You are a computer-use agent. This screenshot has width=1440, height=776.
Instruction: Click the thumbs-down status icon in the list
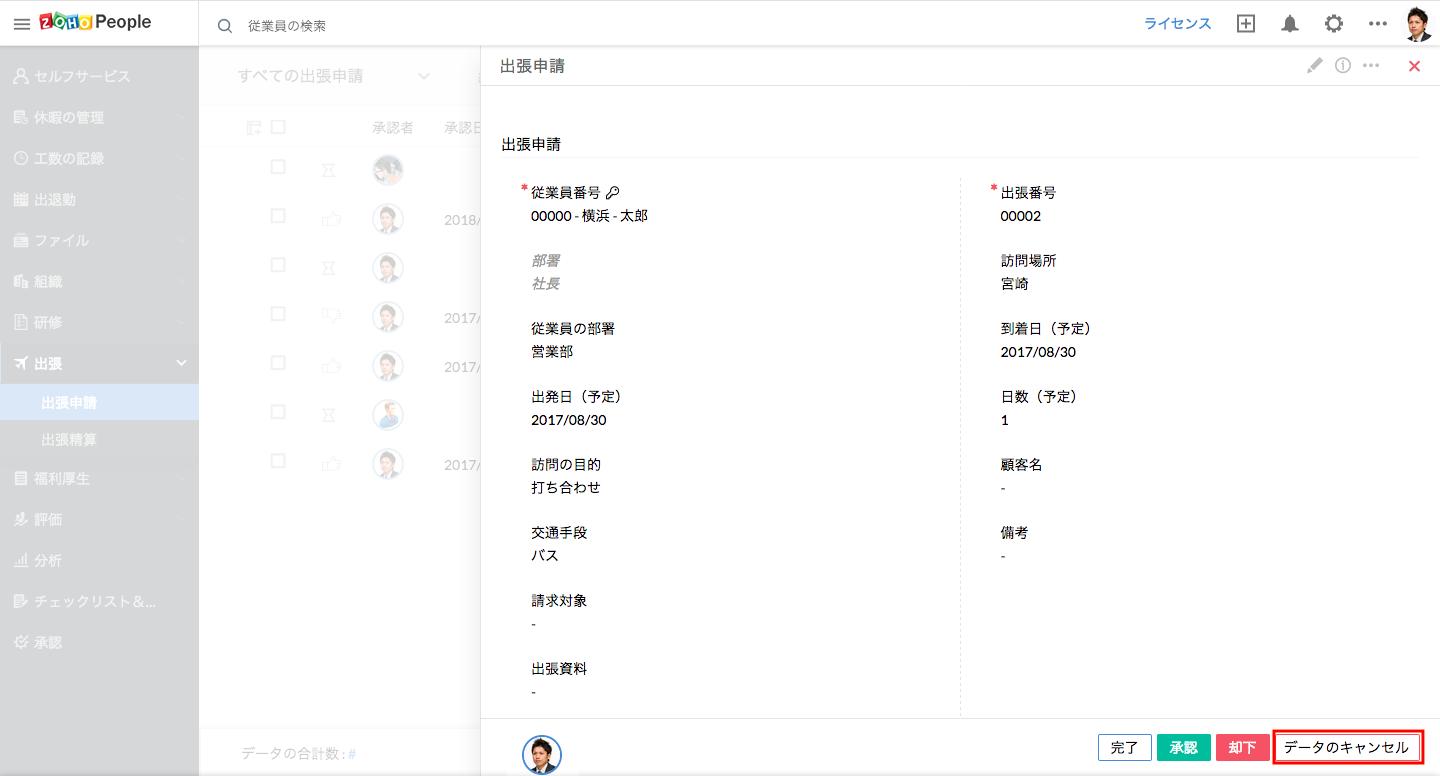pyautogui.click(x=331, y=316)
